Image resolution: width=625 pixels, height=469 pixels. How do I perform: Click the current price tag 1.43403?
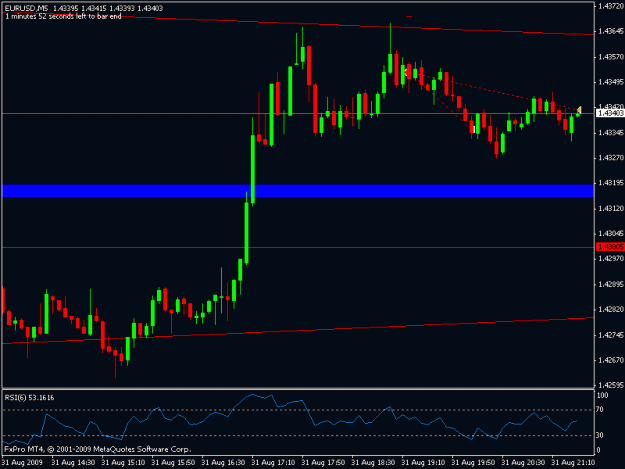(x=610, y=114)
